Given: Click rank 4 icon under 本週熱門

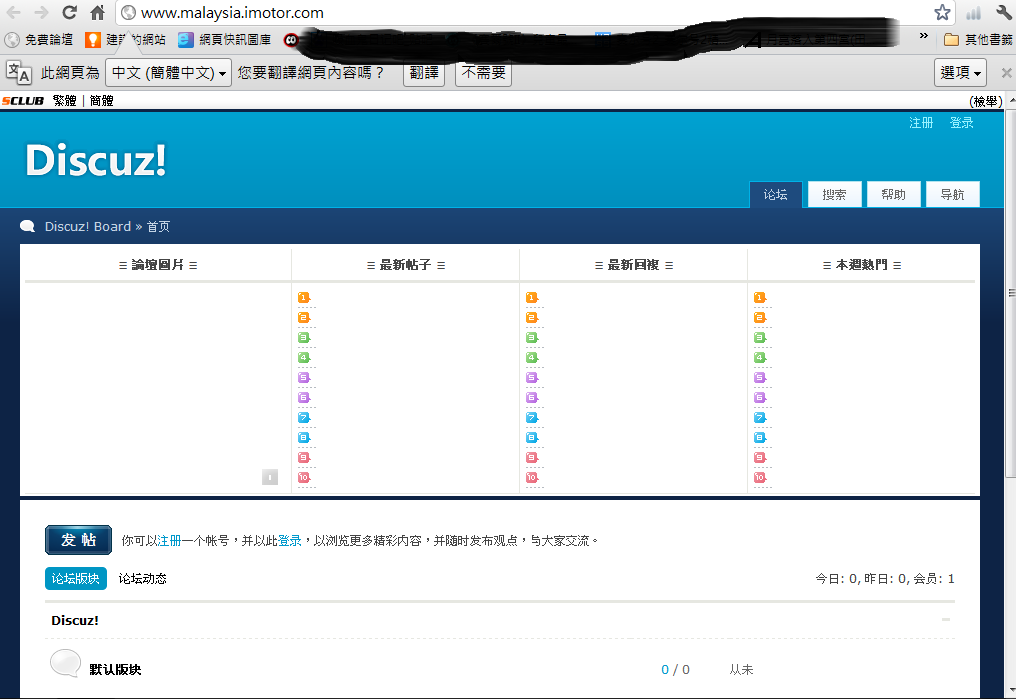Looking at the screenshot, I should pos(760,358).
